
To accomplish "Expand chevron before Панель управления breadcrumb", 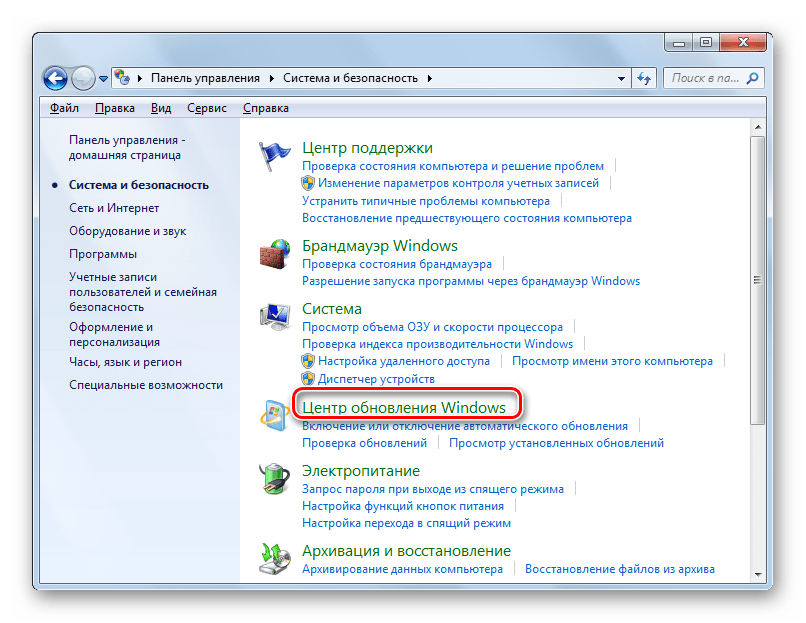I will [140, 79].
